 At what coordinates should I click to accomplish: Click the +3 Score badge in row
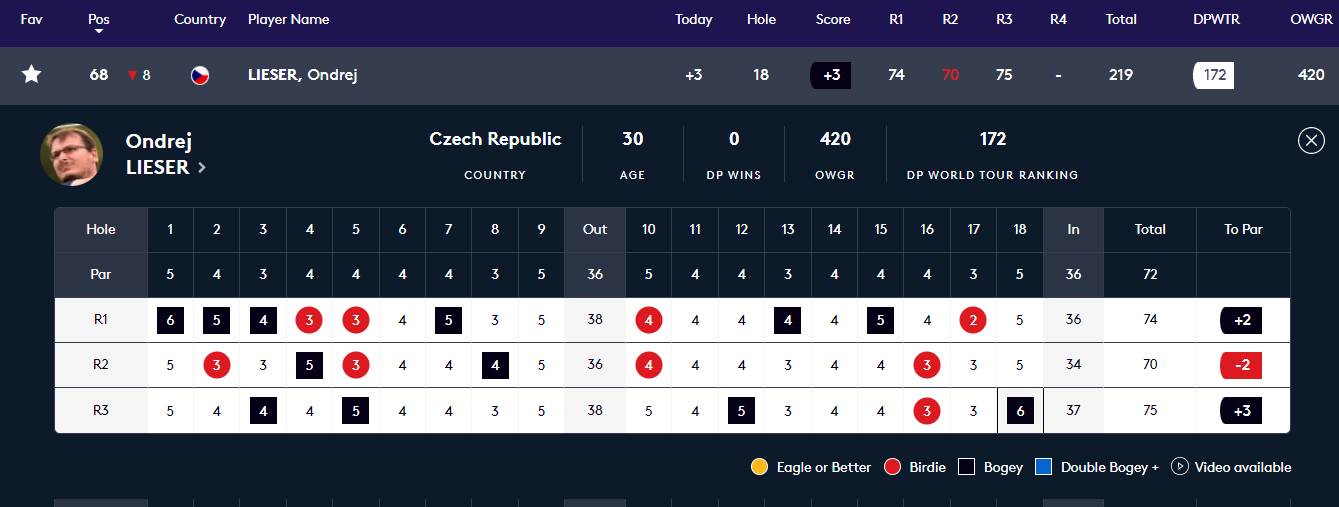(x=830, y=75)
